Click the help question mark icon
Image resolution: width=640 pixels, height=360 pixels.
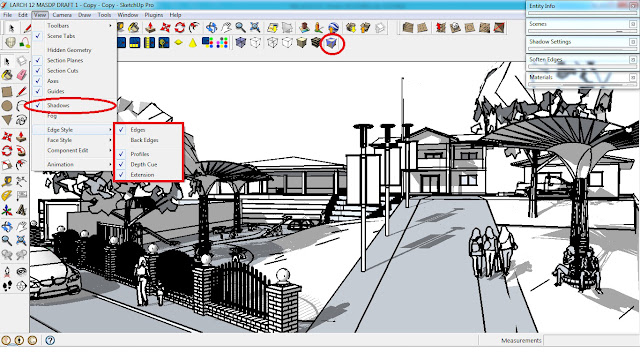click(x=50, y=340)
